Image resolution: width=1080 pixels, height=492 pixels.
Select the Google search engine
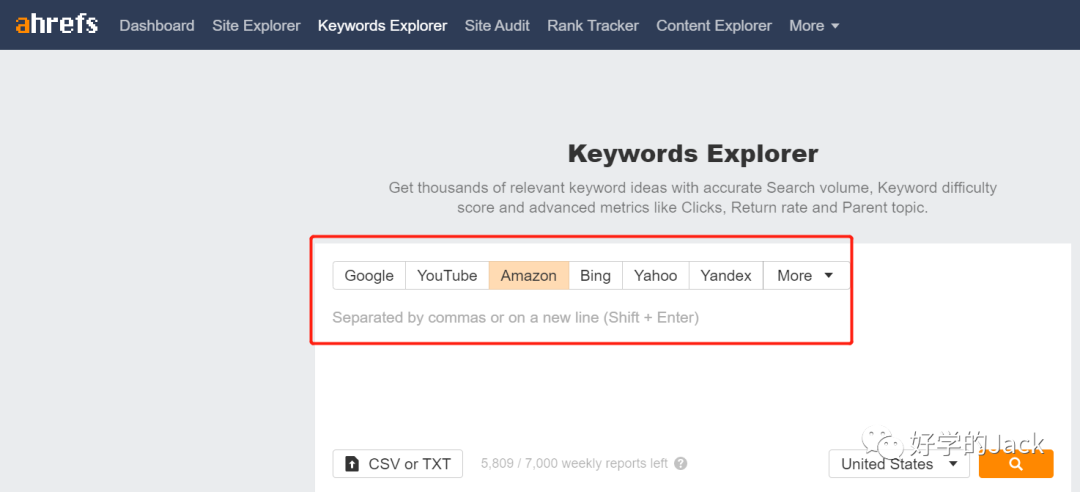(x=369, y=276)
